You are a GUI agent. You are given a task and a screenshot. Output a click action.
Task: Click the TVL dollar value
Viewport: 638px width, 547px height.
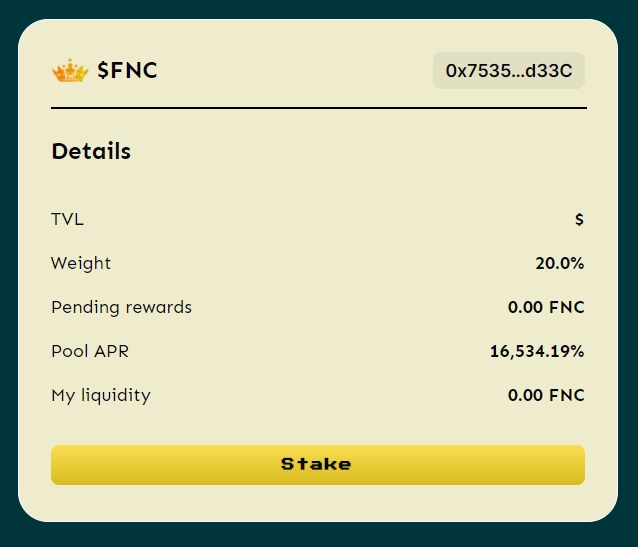pyautogui.click(x=579, y=220)
